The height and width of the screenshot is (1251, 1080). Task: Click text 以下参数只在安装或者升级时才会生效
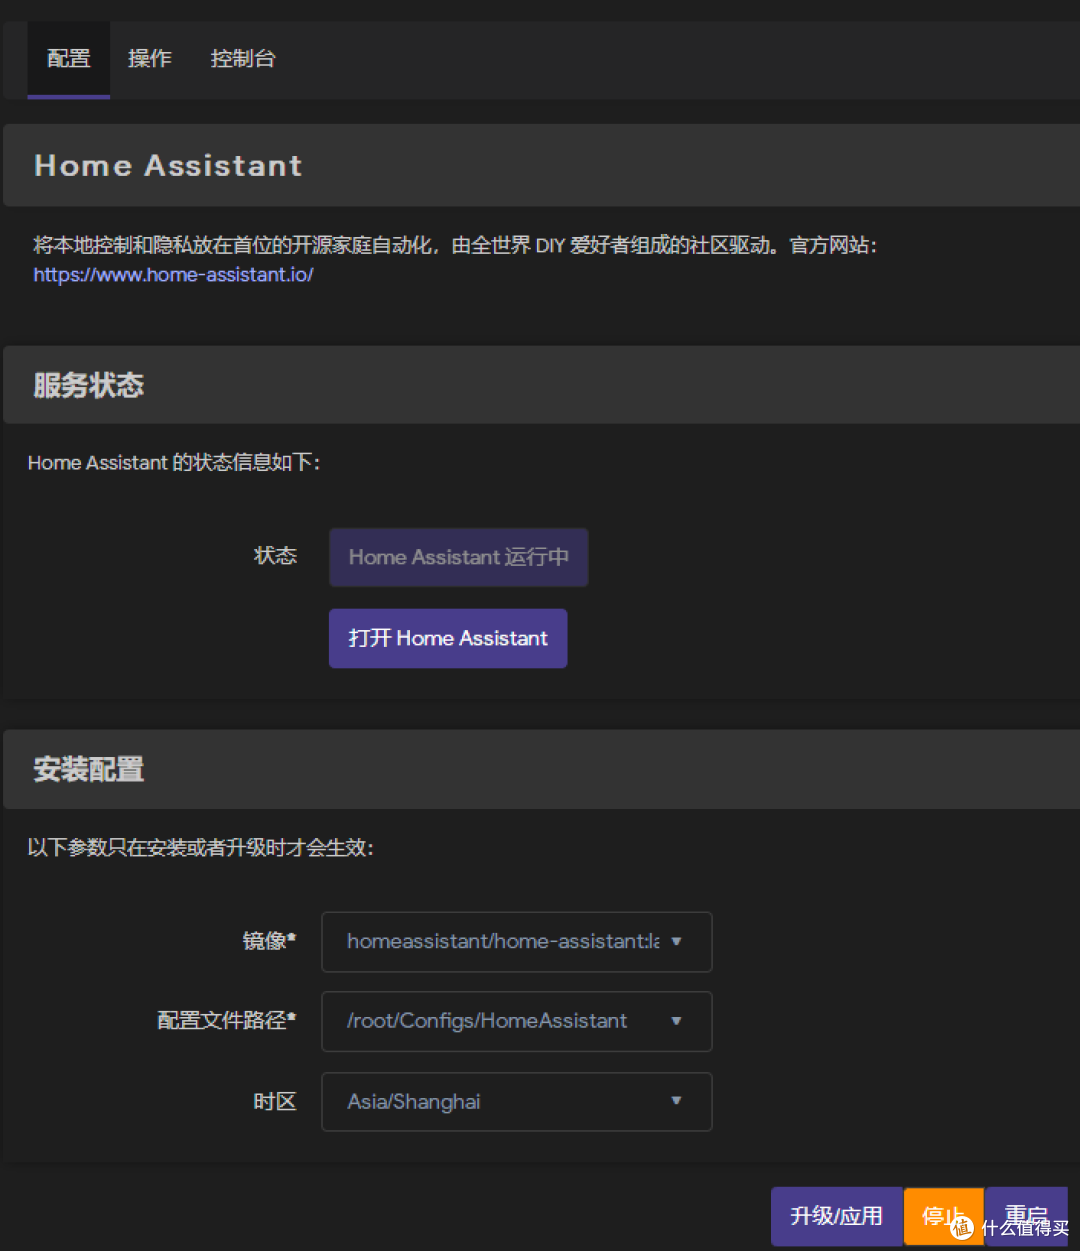(x=200, y=848)
